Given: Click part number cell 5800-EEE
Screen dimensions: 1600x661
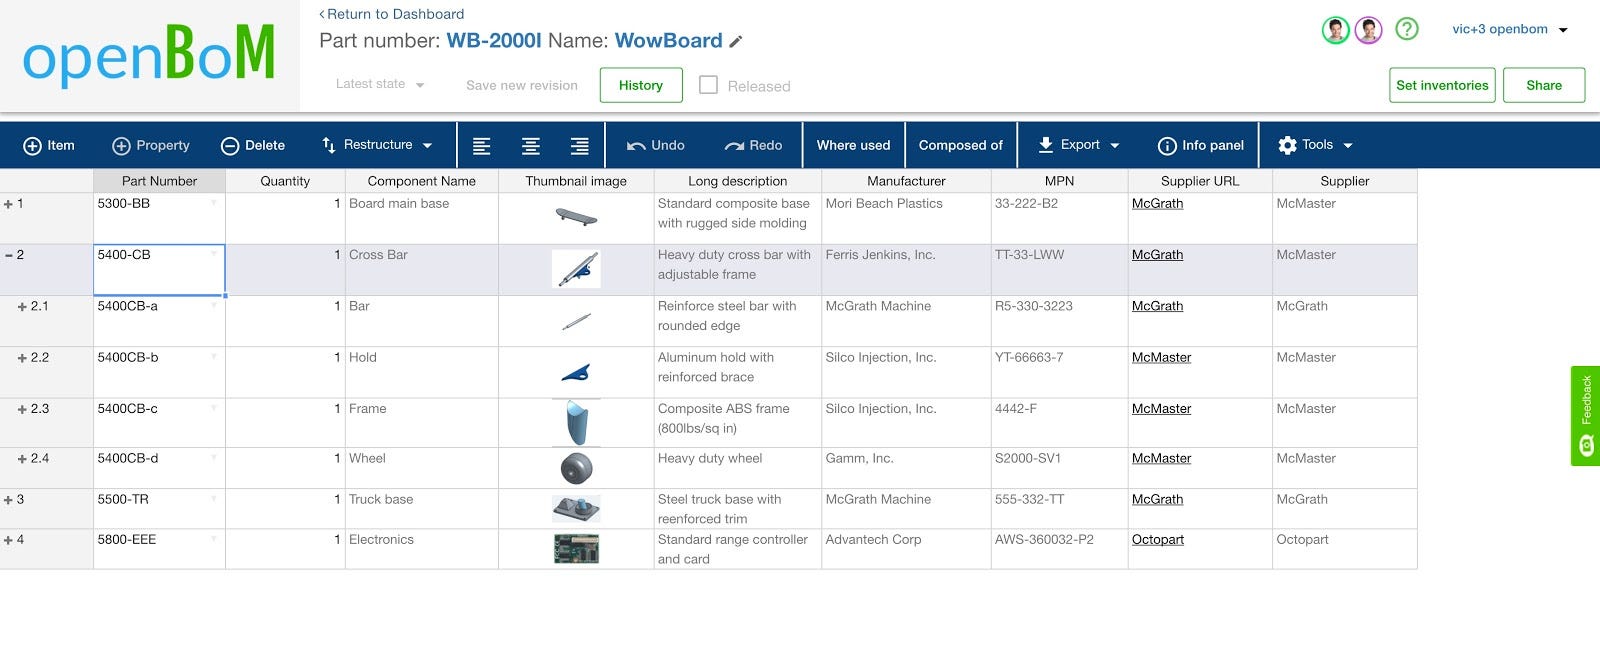Looking at the screenshot, I should 159,549.
